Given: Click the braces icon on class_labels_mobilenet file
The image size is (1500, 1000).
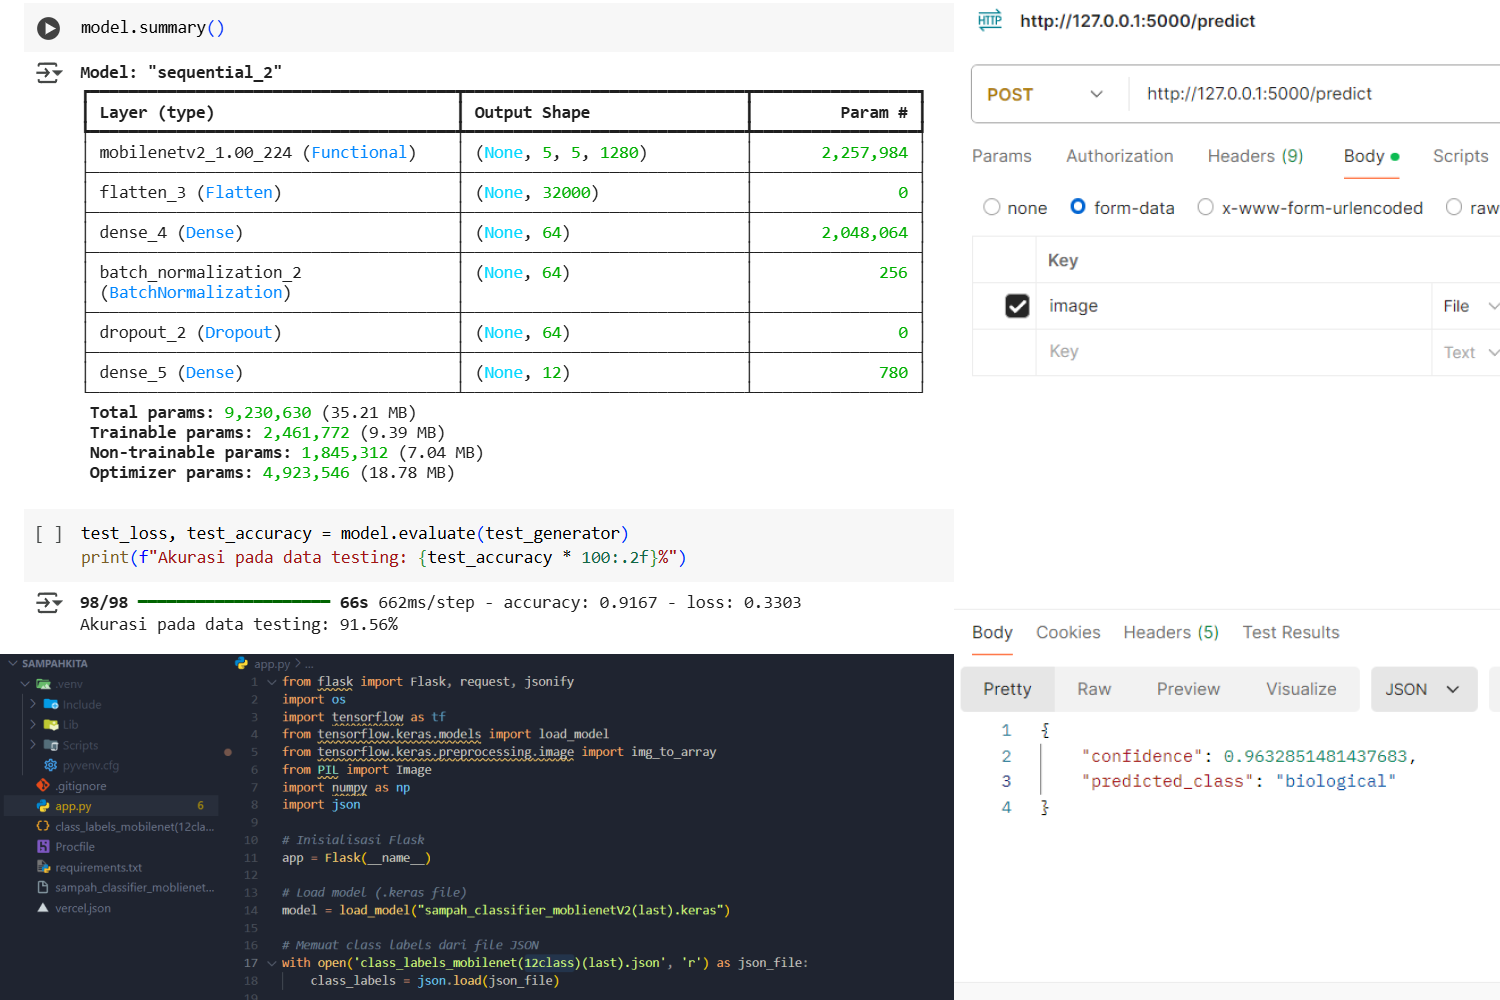Looking at the screenshot, I should (x=42, y=826).
